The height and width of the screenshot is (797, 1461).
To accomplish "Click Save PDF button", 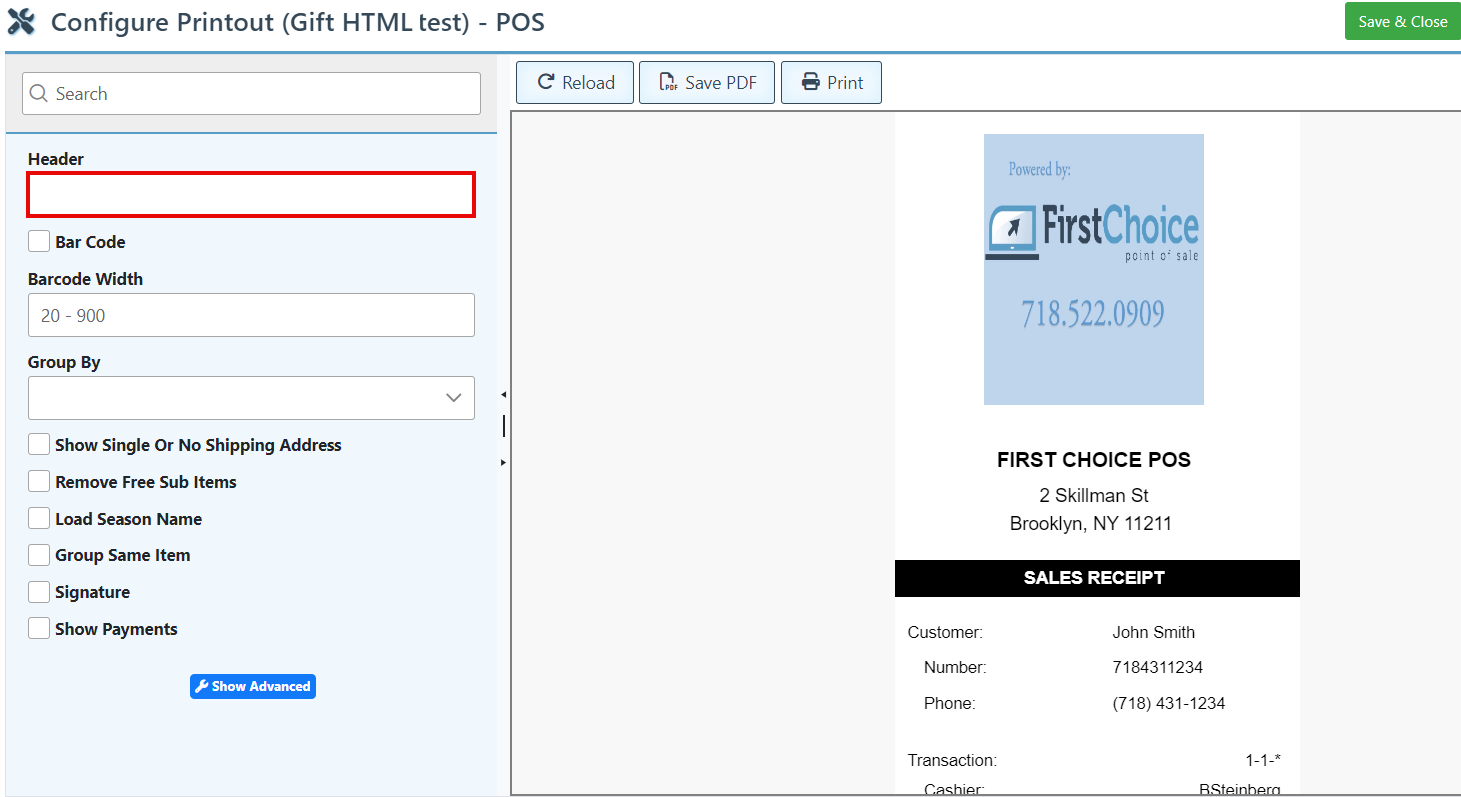I will coord(707,83).
